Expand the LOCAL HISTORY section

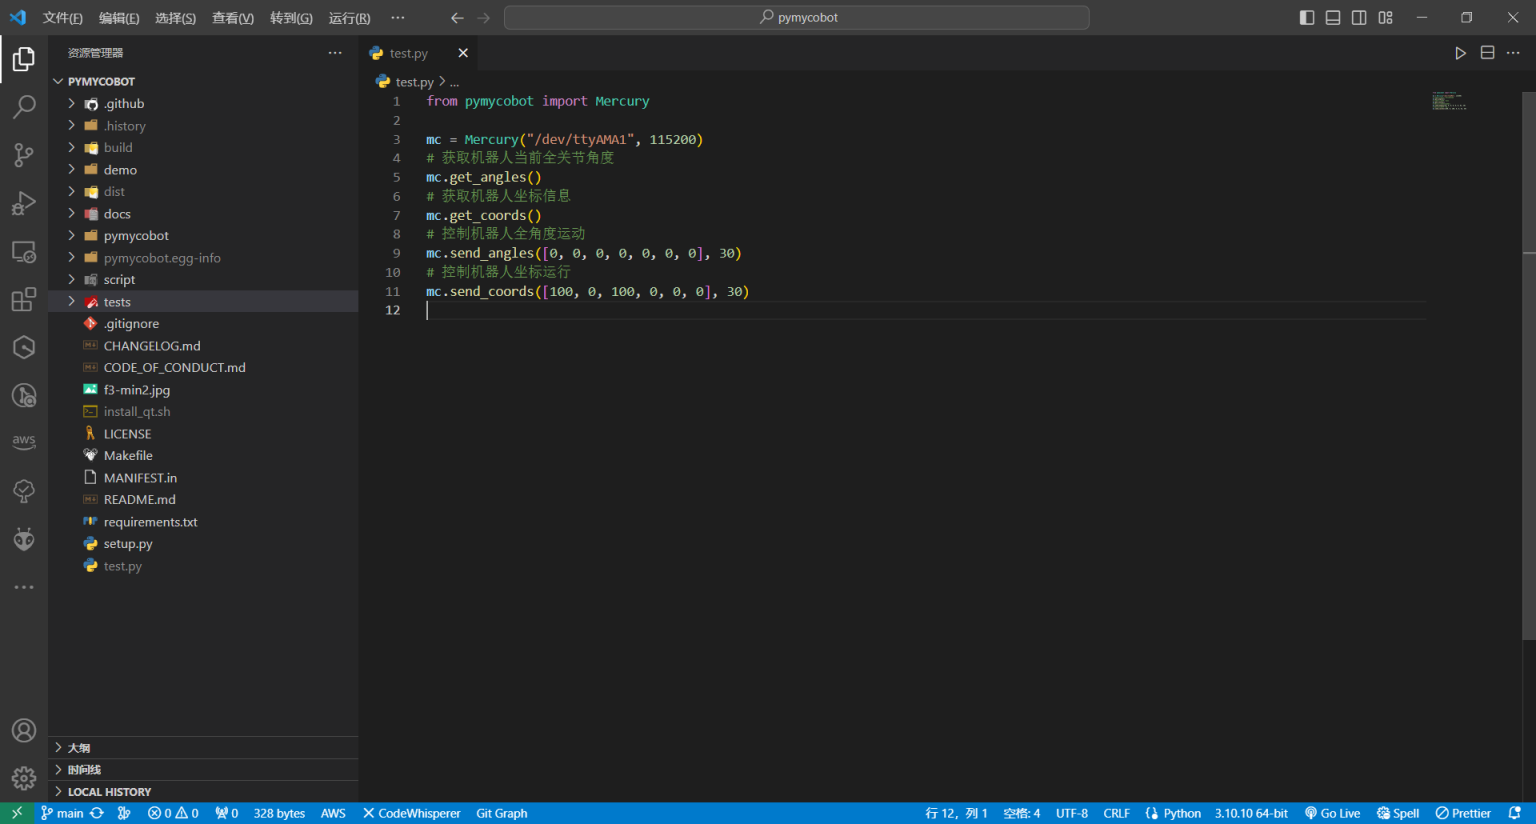pos(109,791)
